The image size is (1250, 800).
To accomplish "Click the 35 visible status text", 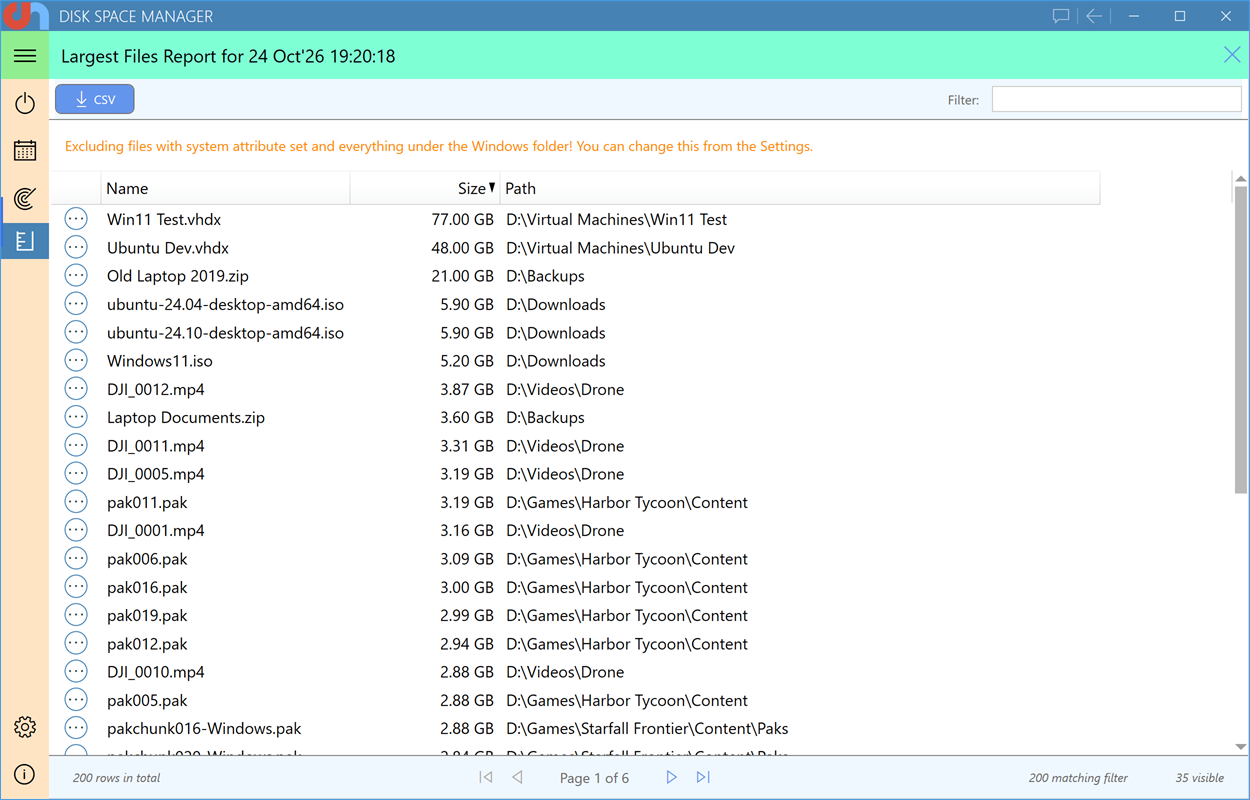I will pyautogui.click(x=1200, y=778).
